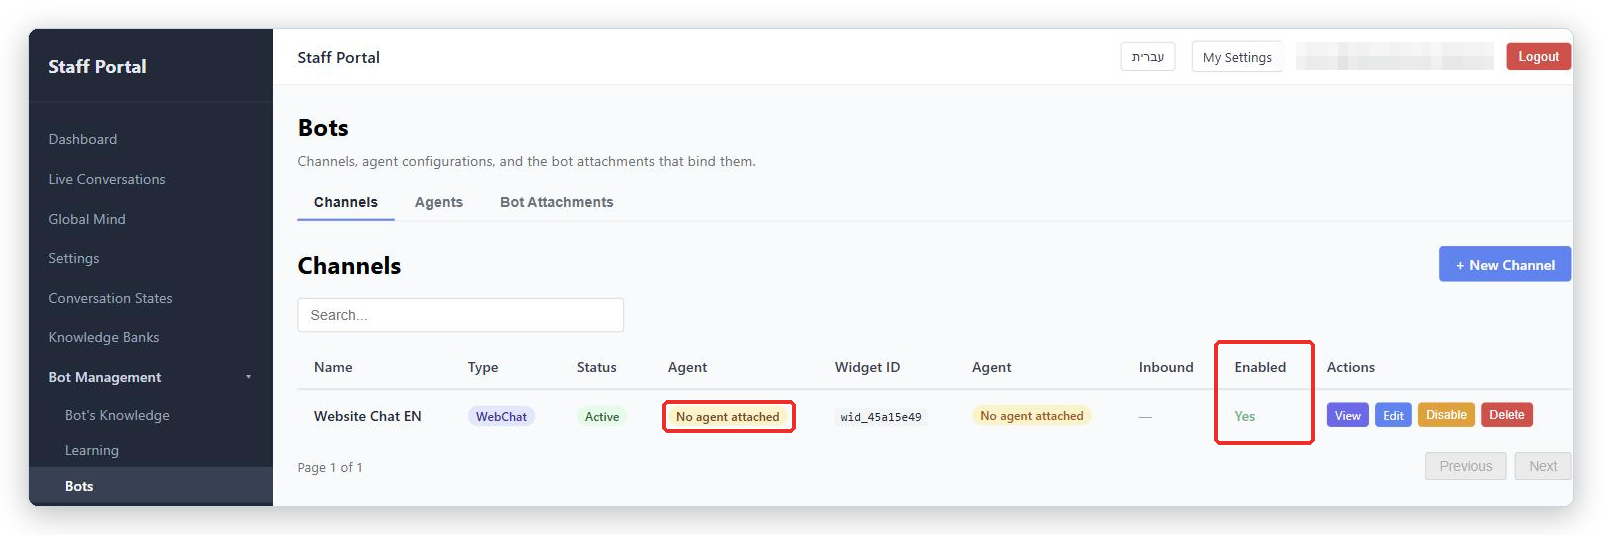Open Learning sub-item
This screenshot has height=535, width=1602.
click(92, 450)
